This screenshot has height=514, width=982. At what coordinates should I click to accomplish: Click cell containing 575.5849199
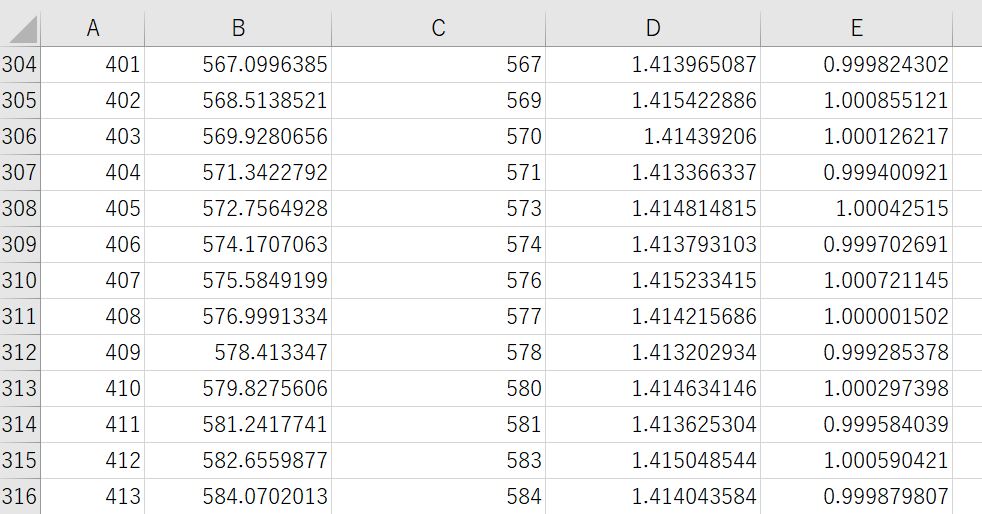(x=238, y=280)
